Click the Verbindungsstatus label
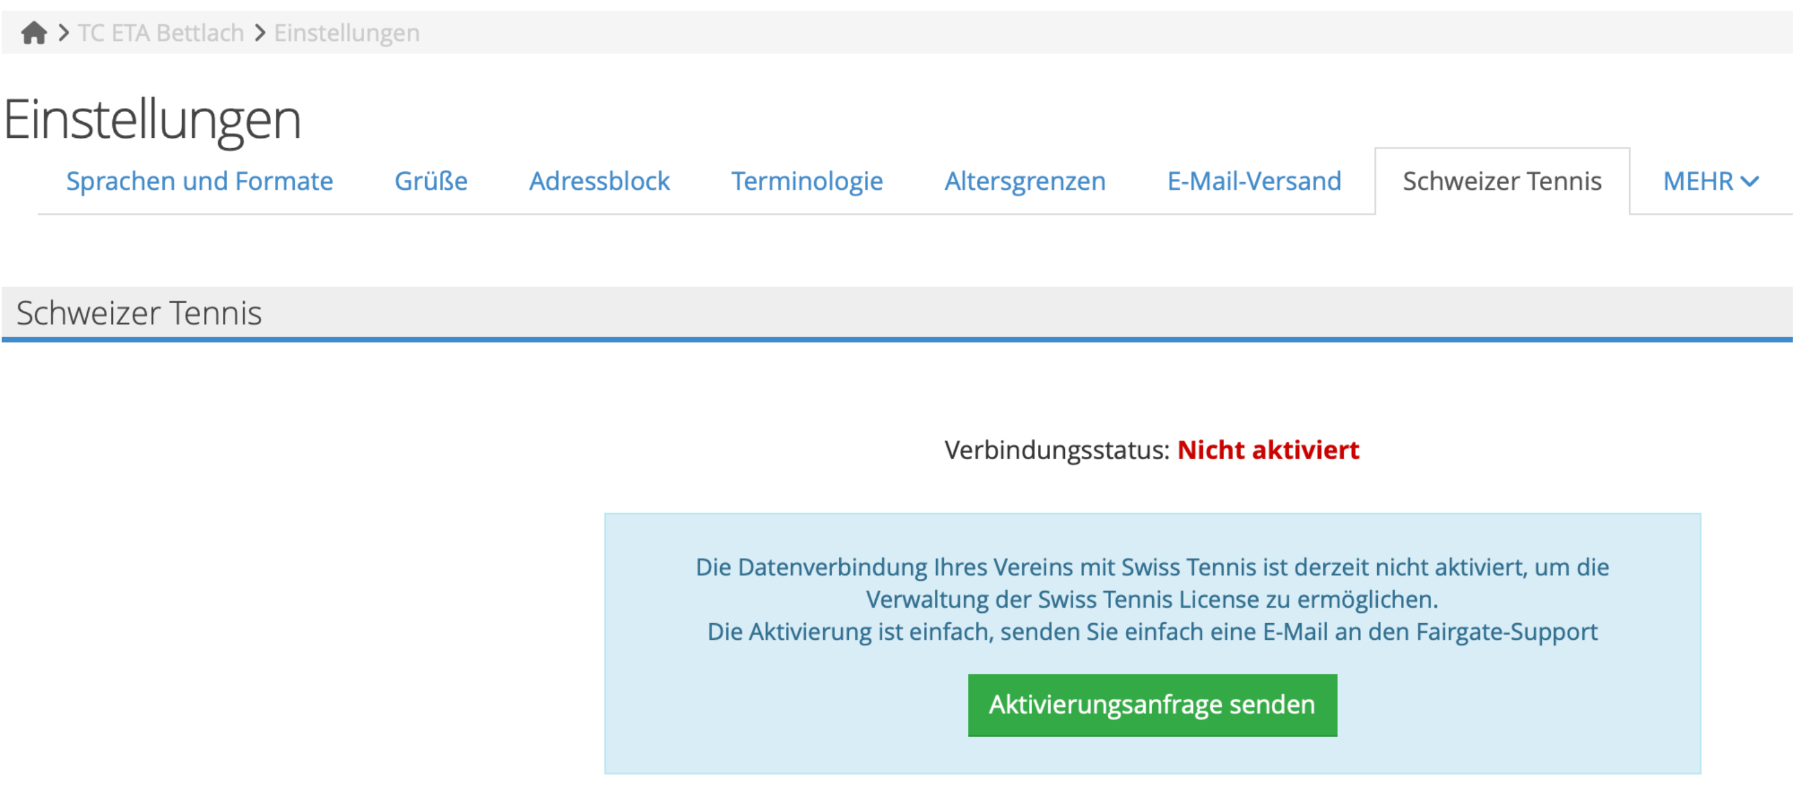Image resolution: width=1793 pixels, height=796 pixels. (x=1056, y=450)
